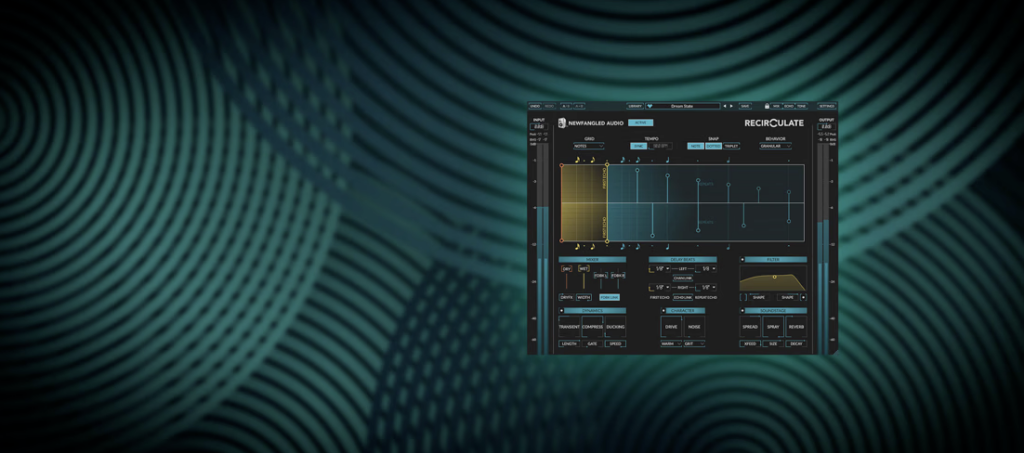Click the filter curve handle

(x=775, y=277)
